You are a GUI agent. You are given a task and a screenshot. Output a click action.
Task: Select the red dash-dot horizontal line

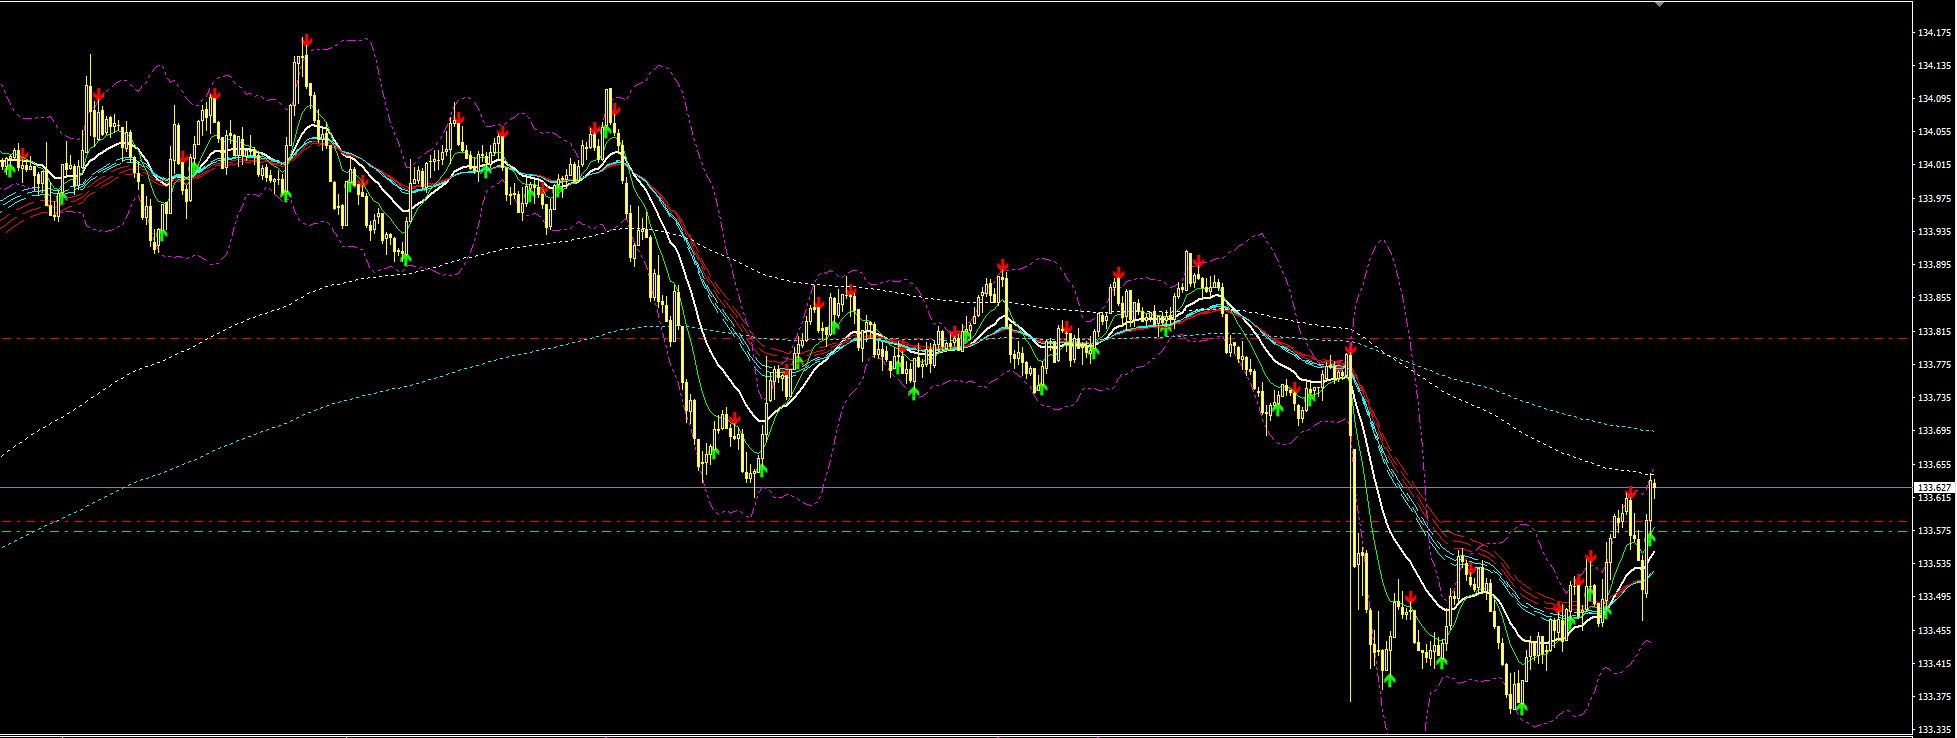coord(953,339)
